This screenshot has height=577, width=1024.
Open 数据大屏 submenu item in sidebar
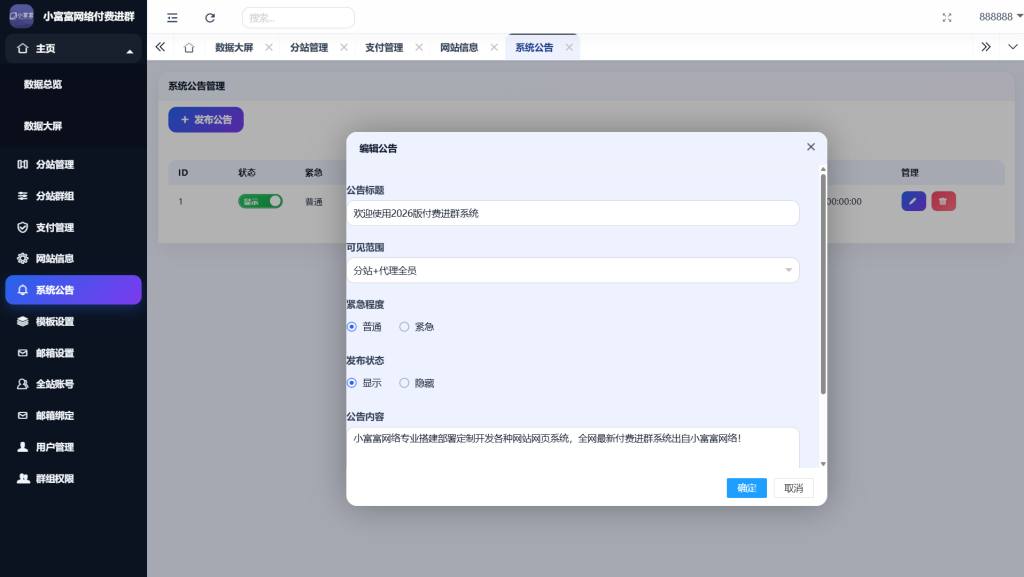pyautogui.click(x=43, y=126)
